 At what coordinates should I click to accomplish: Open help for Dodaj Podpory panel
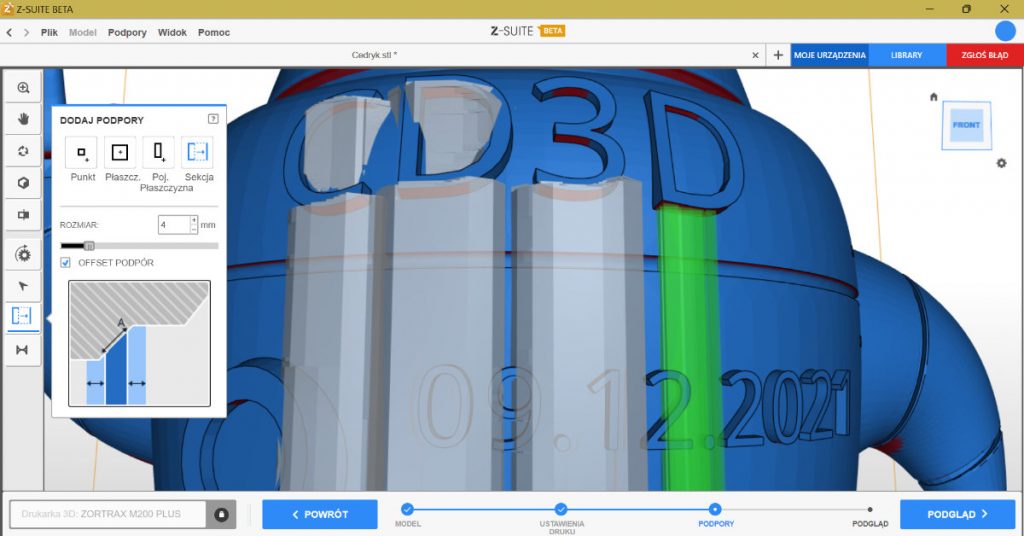[x=213, y=119]
